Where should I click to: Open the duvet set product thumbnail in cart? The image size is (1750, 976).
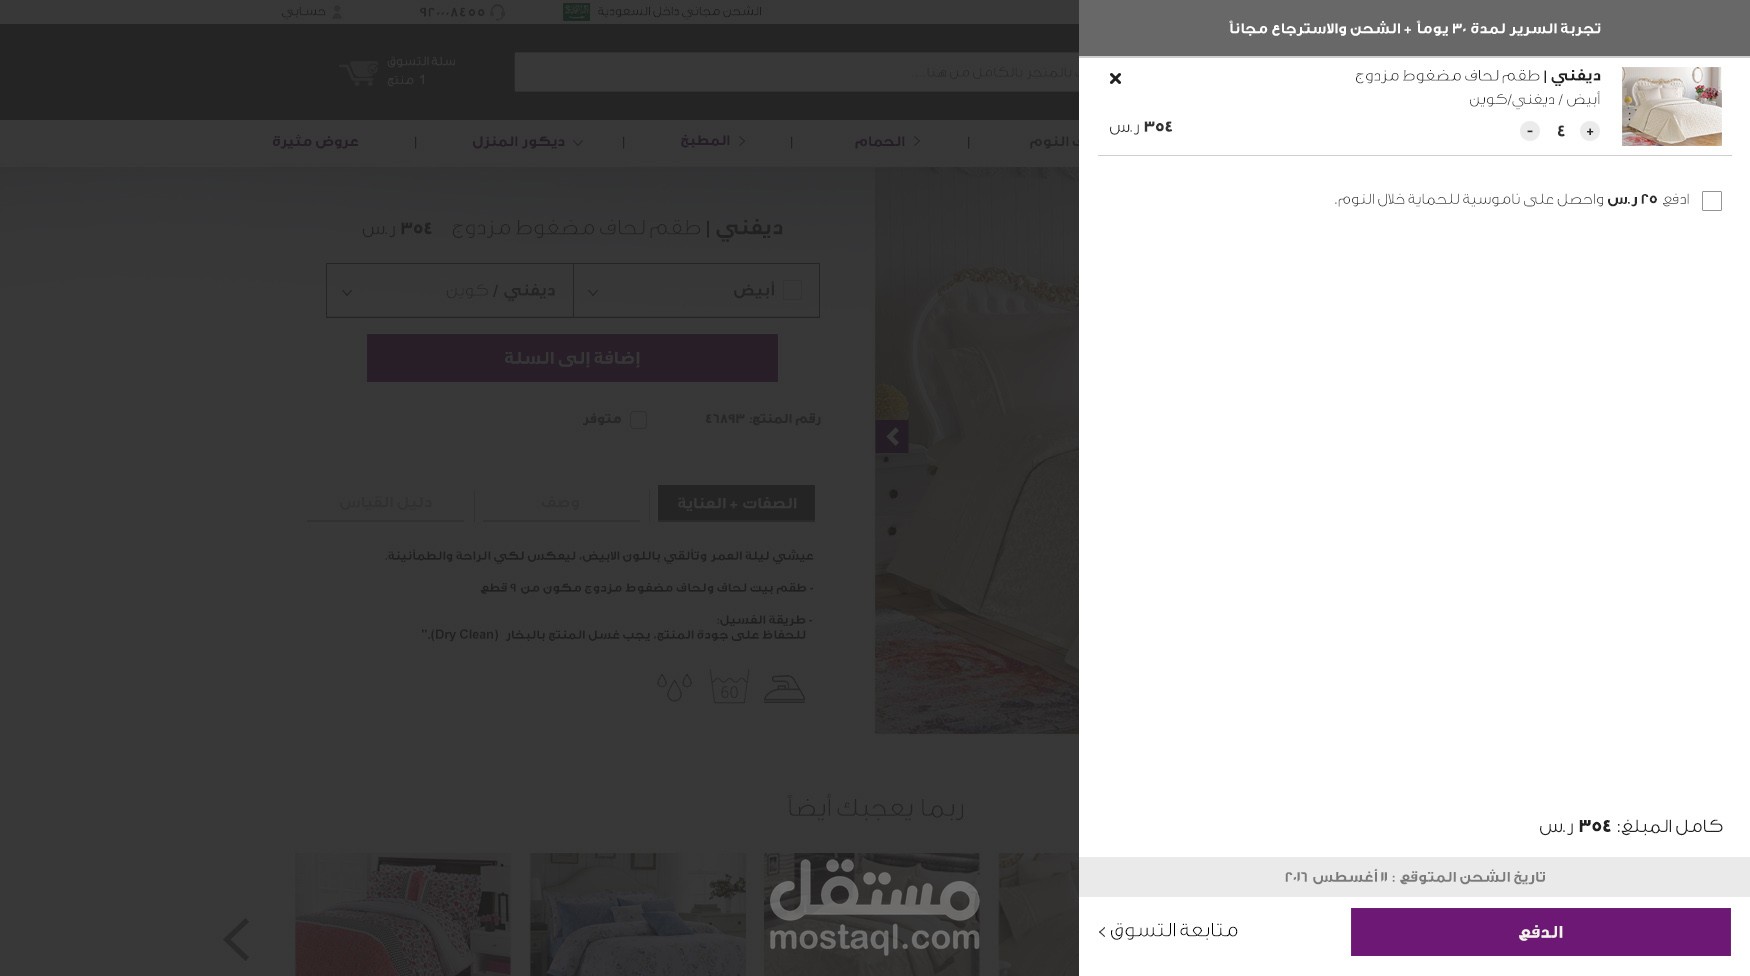[1672, 107]
